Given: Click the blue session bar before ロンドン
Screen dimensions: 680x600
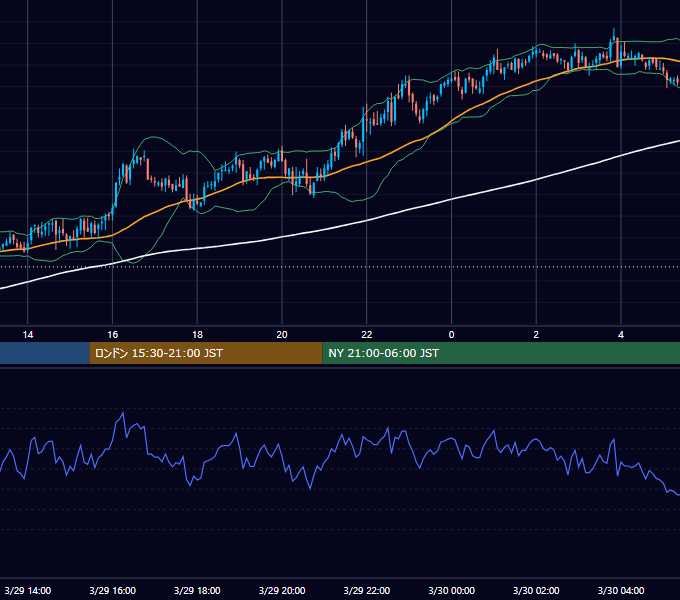Looking at the screenshot, I should (x=45, y=353).
